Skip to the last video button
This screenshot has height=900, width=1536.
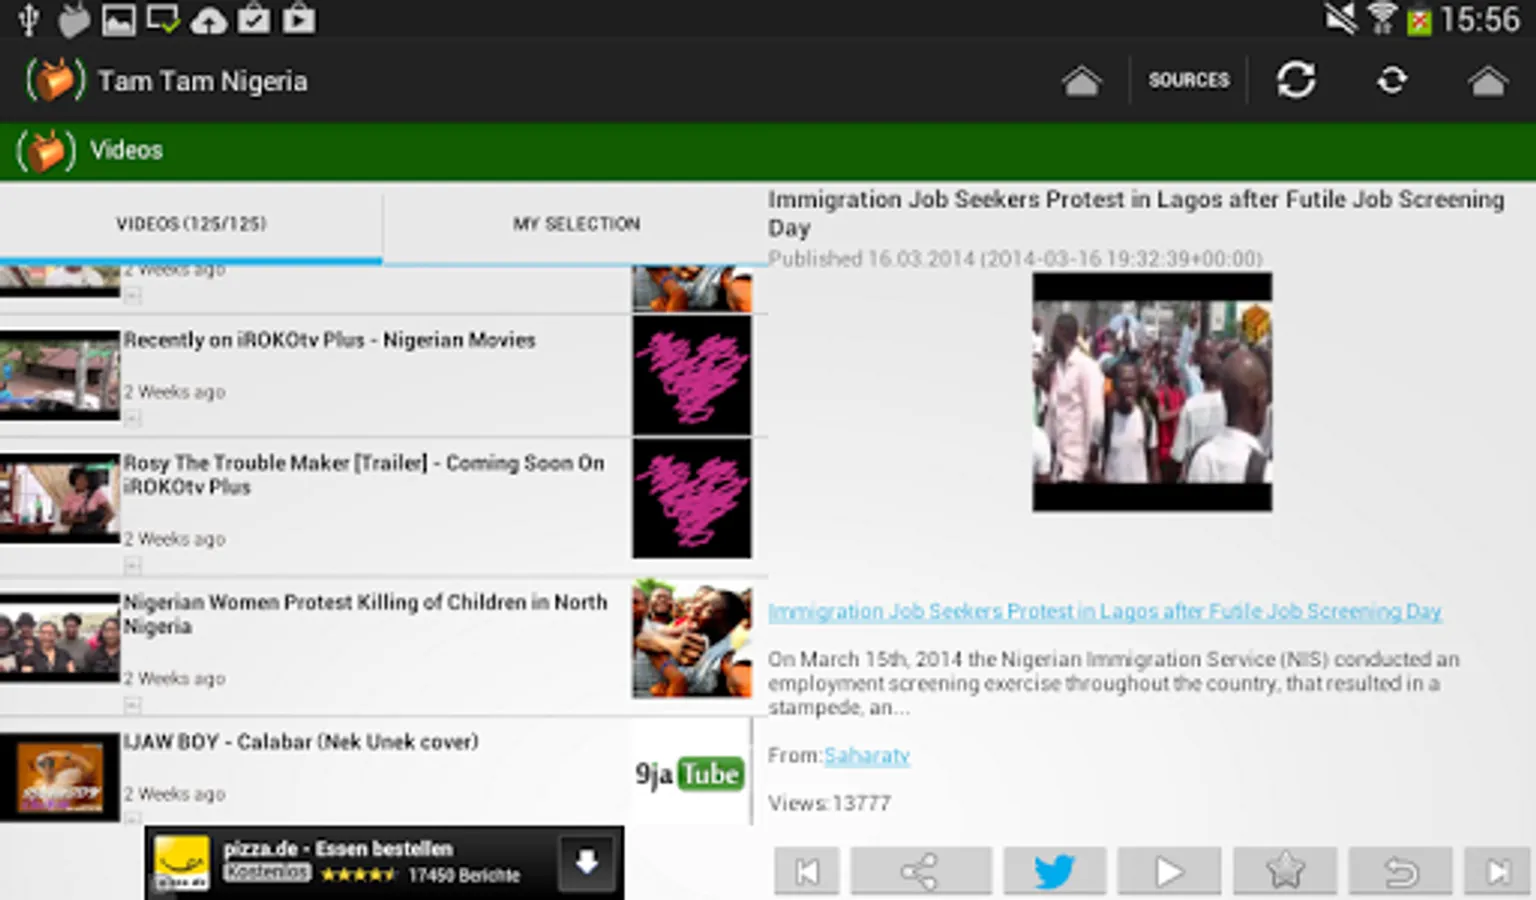[x=1497, y=871]
